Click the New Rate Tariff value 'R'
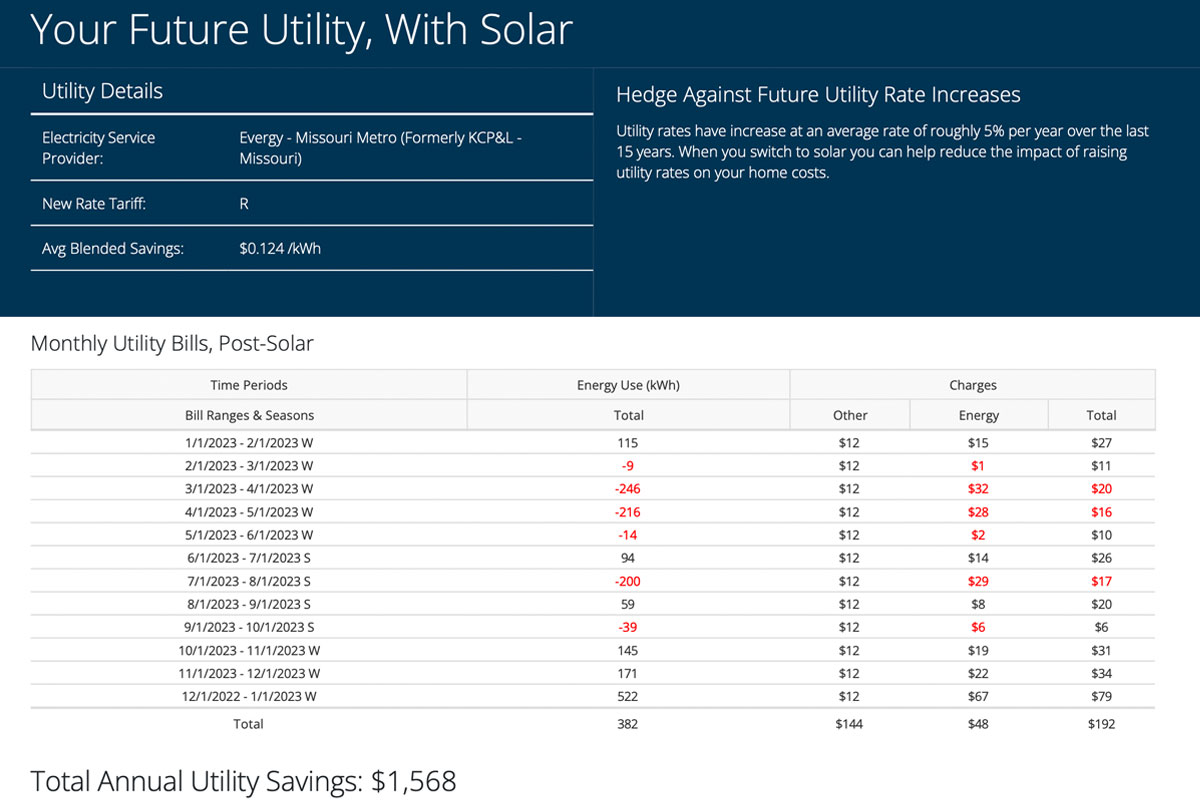This screenshot has height=800, width=1200. click(x=243, y=204)
